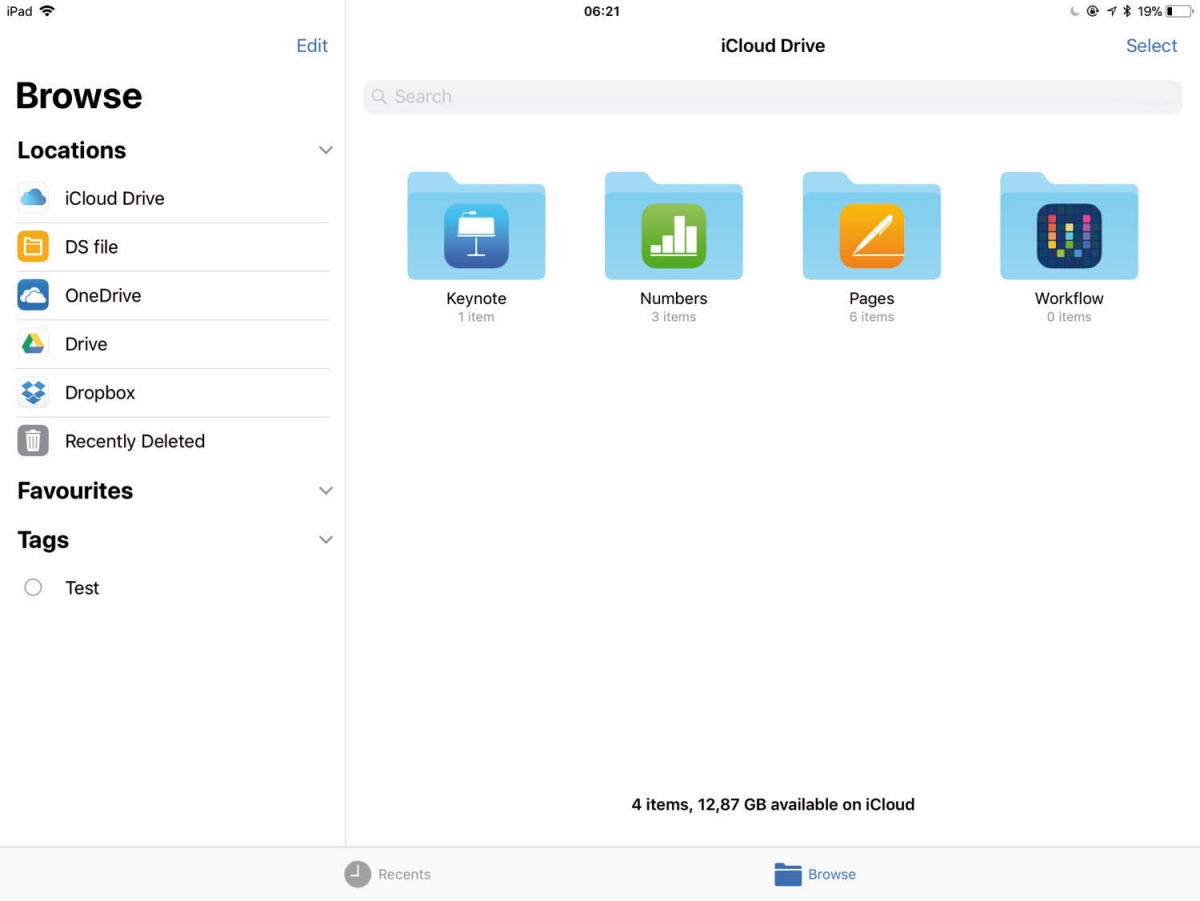
Task: Tap the Keynote folder name
Action: (476, 298)
